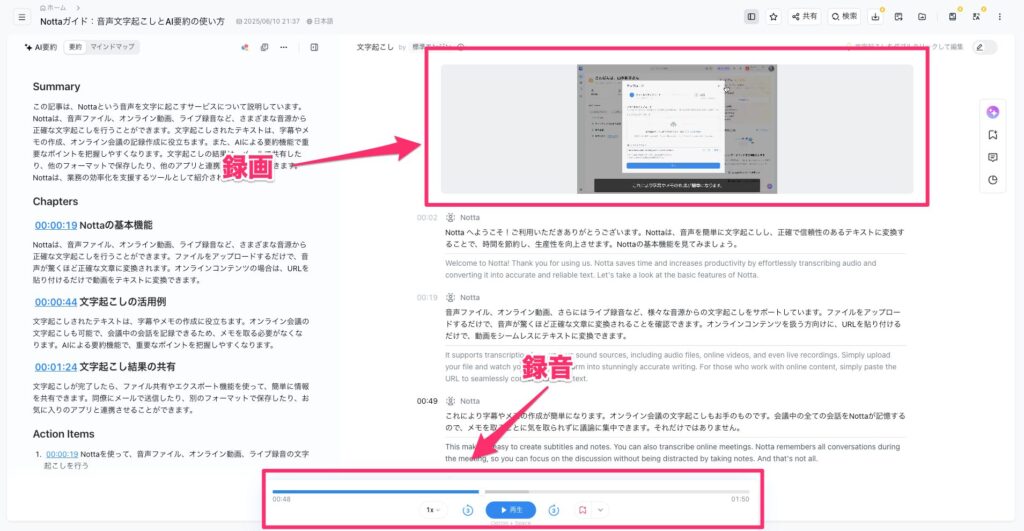Image resolution: width=1024 pixels, height=531 pixels.
Task: Jump to chapter timestamp 00:00:19
Action: (x=56, y=225)
